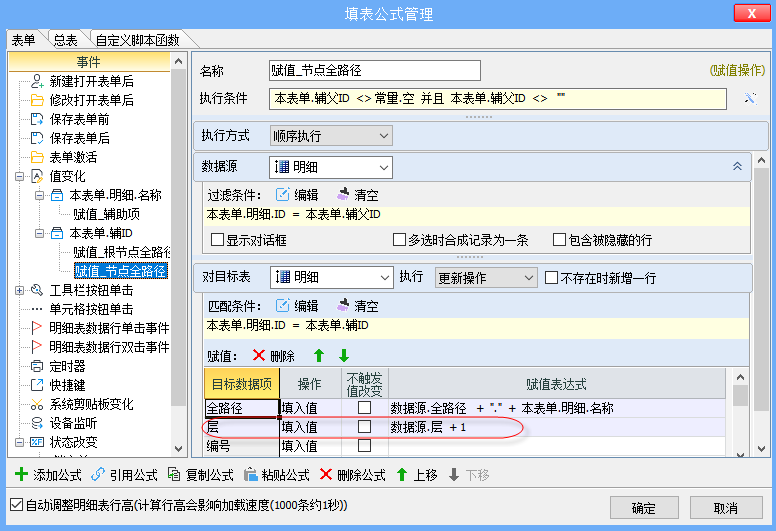Click 复制公式 copy formula
Image resolution: width=776 pixels, height=531 pixels.
pos(200,475)
